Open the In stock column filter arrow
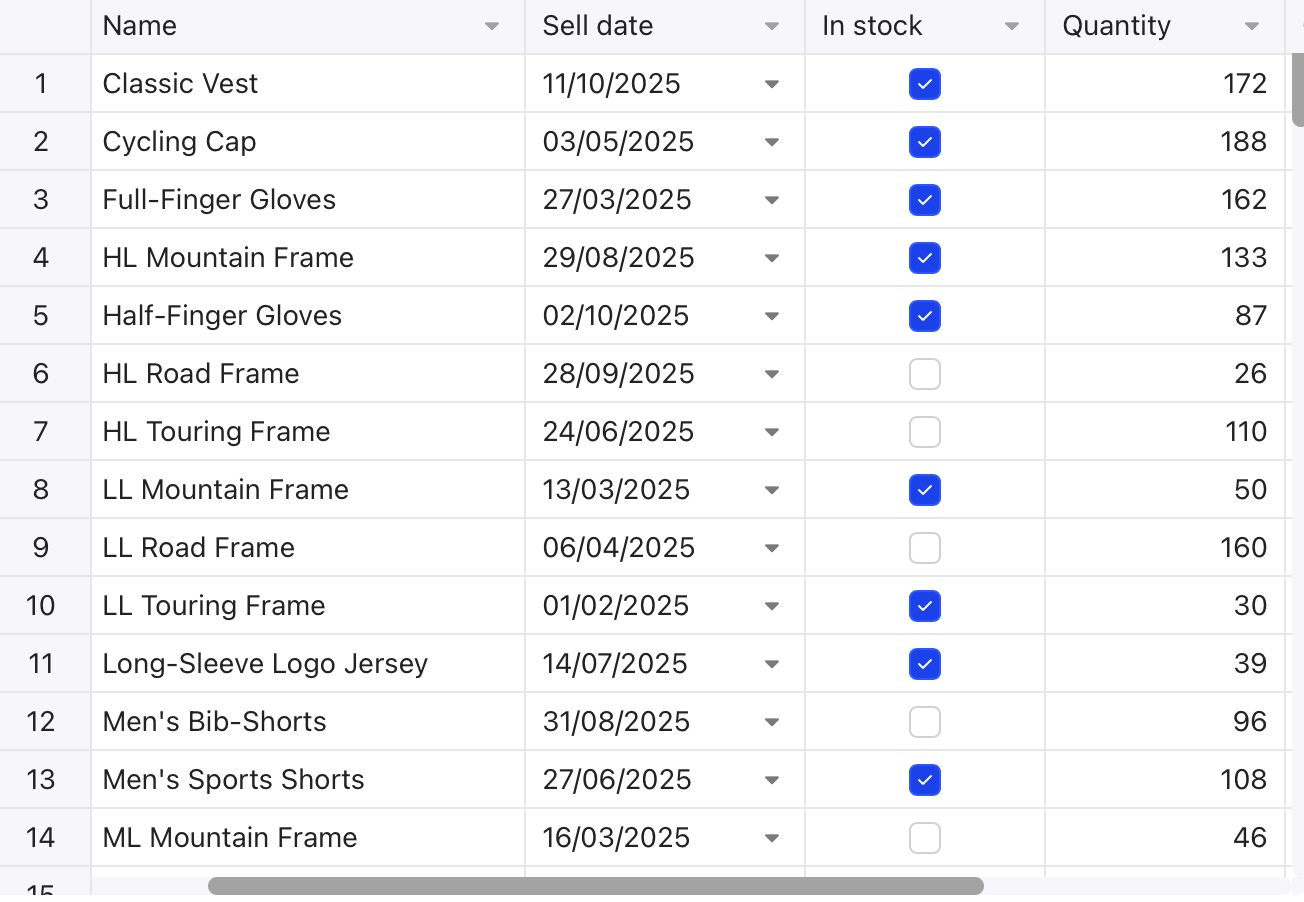Image resolution: width=1304 pixels, height=902 pixels. (1012, 27)
